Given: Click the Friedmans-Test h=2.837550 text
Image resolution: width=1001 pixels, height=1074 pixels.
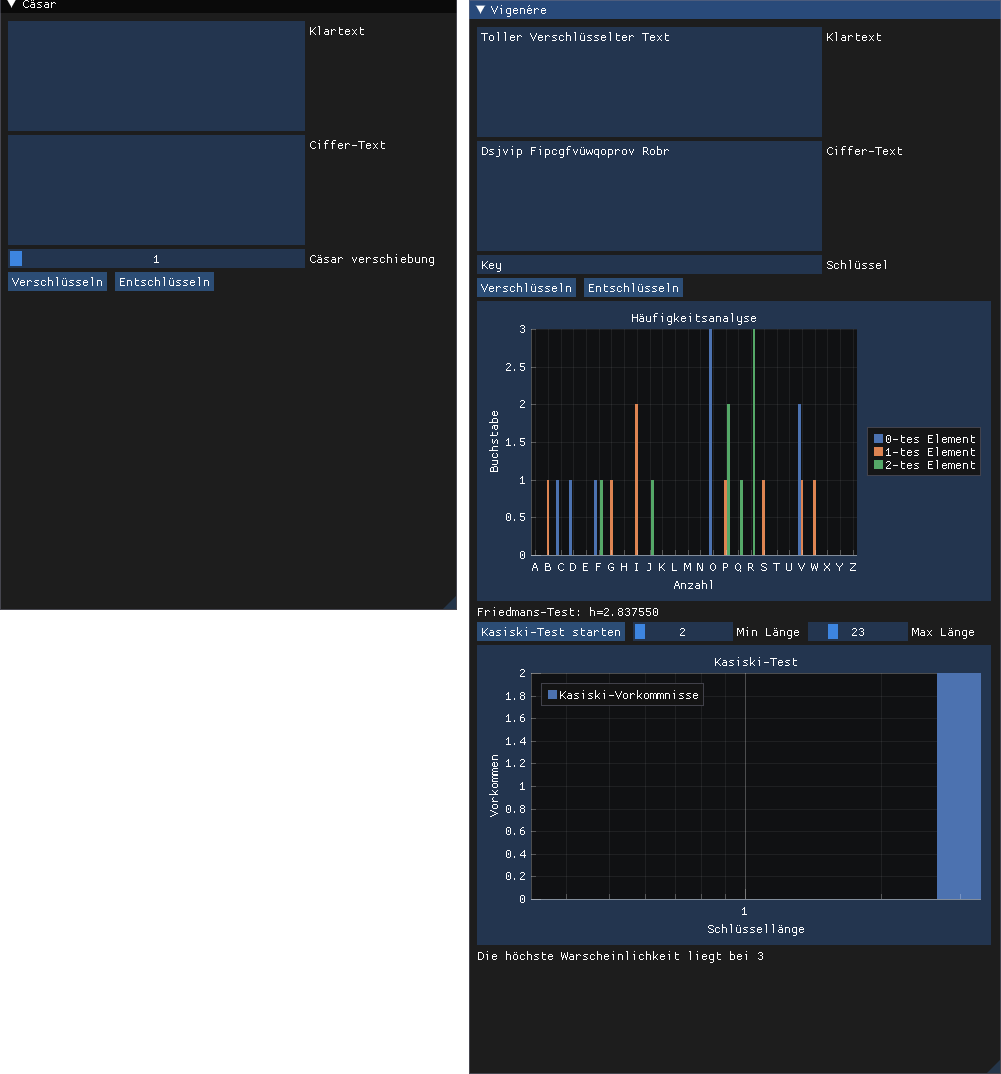Looking at the screenshot, I should coord(567,612).
